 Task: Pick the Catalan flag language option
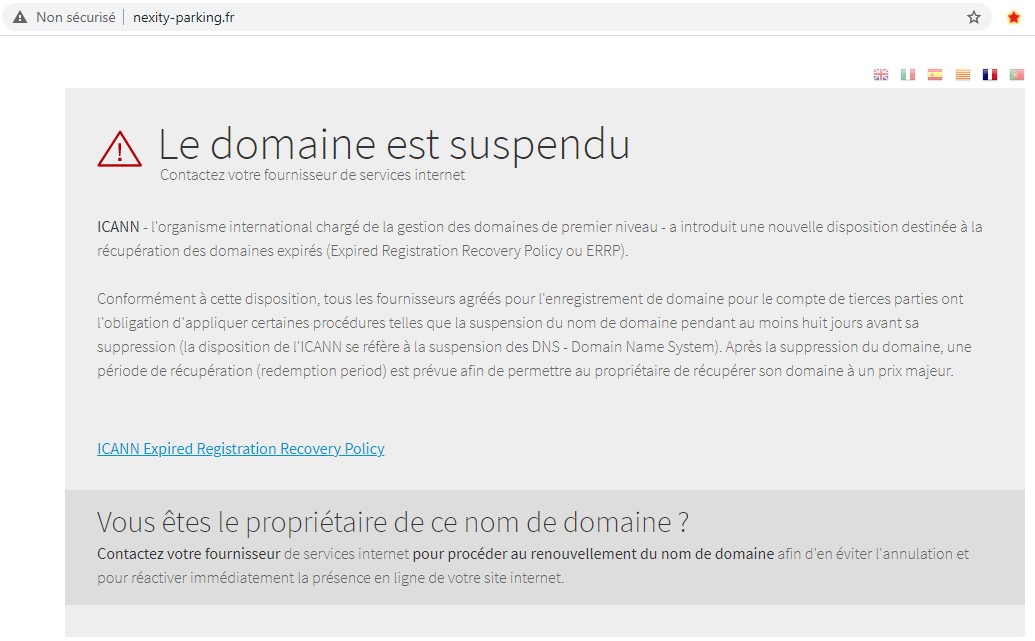coord(962,74)
